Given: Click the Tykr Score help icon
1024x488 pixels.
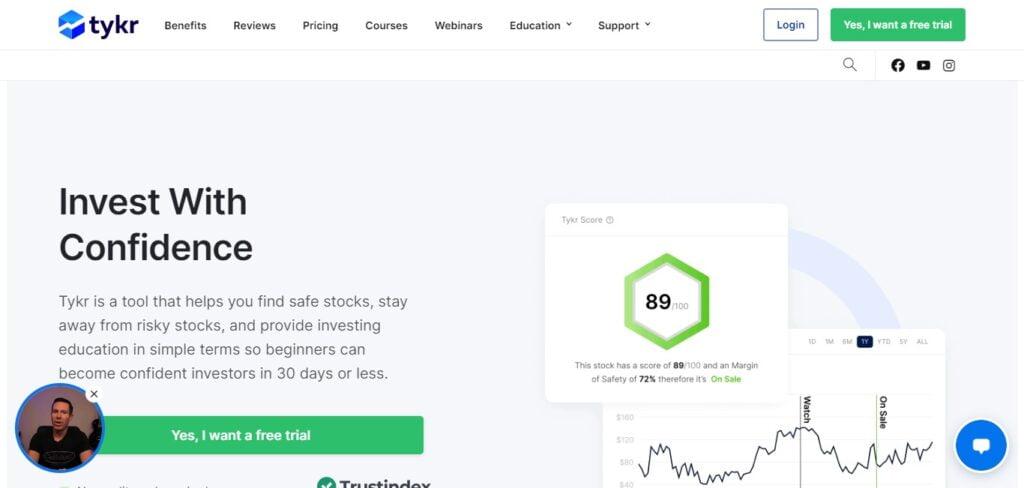Looking at the screenshot, I should click(x=609, y=220).
